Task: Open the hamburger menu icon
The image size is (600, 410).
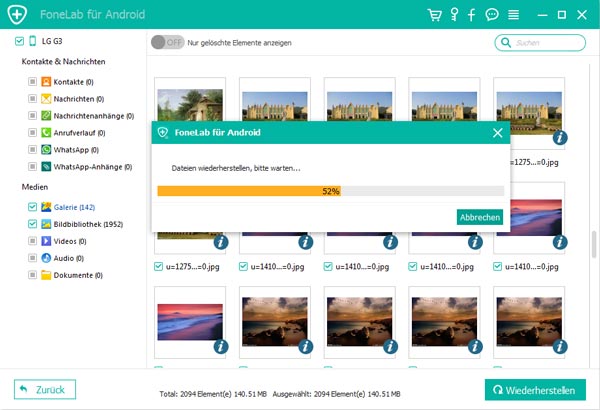Action: (x=513, y=15)
